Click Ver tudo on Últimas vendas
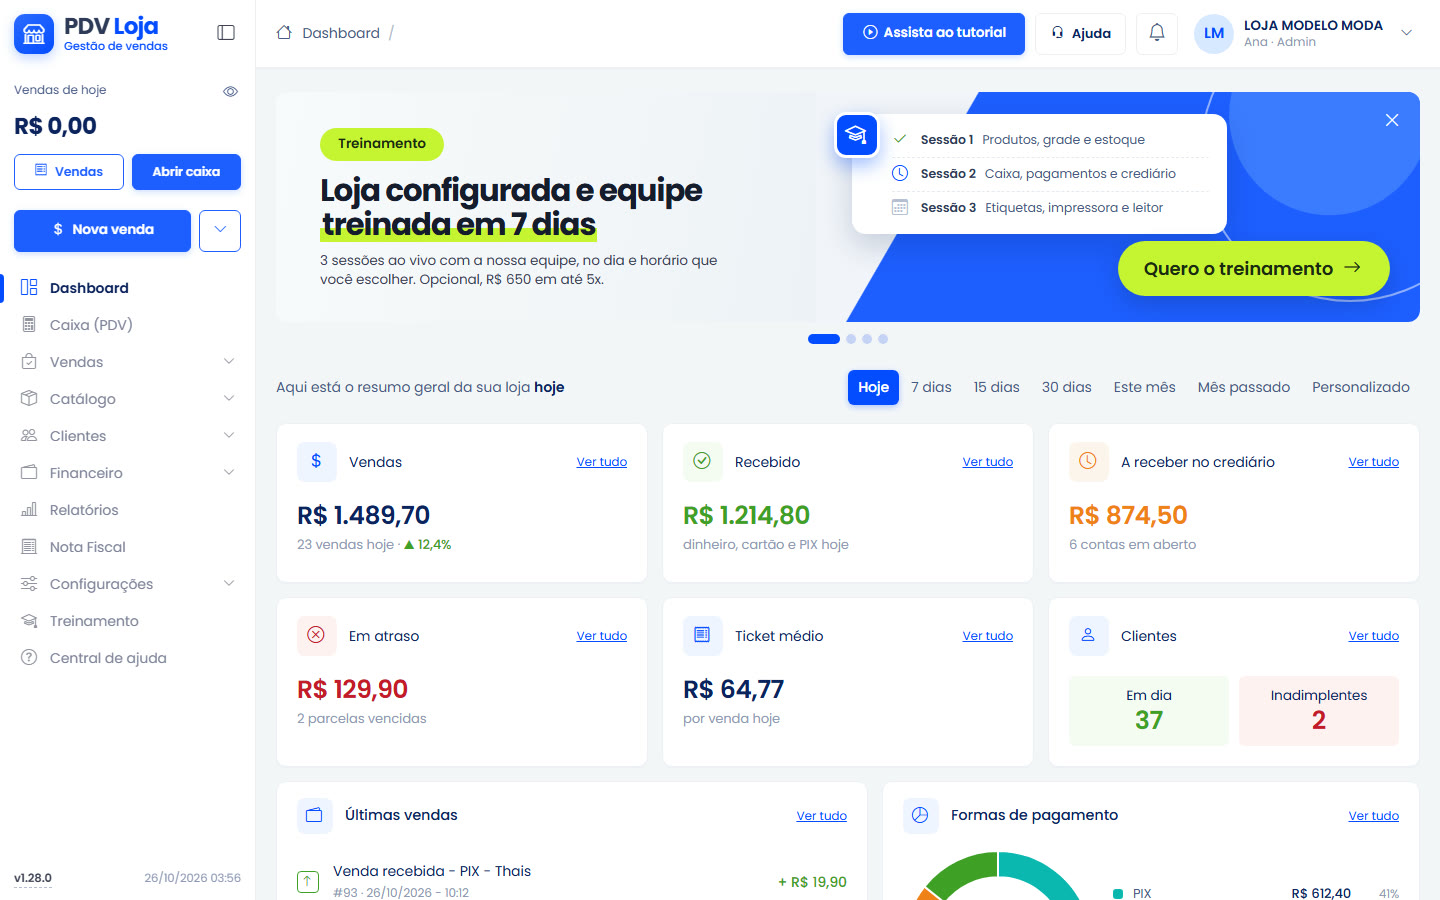1440x900 pixels. 822,816
